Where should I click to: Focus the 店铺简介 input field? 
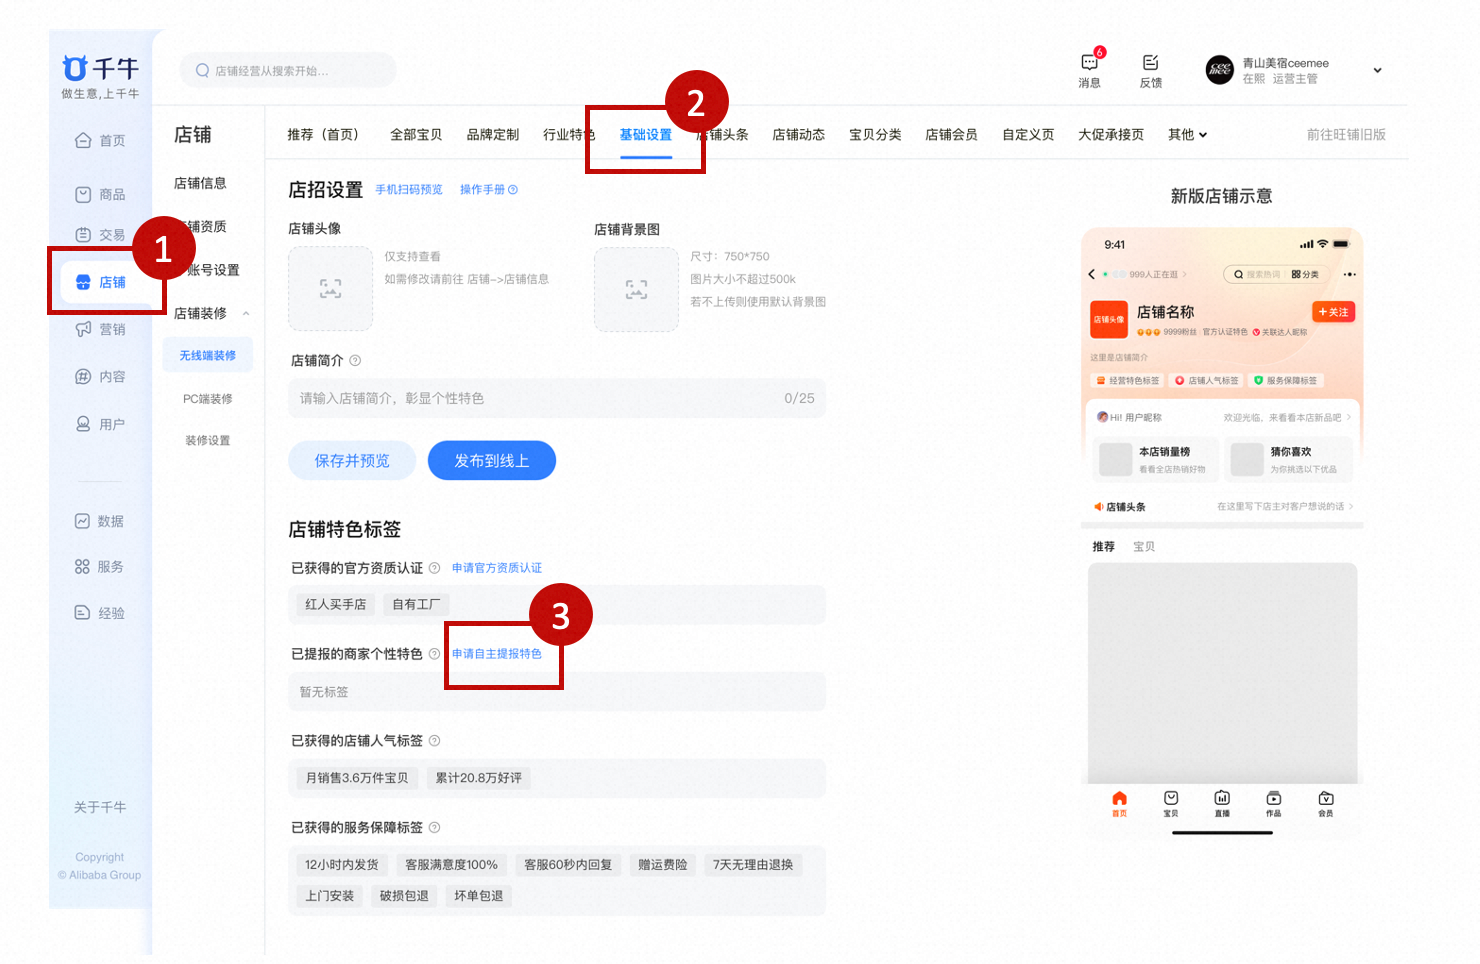pos(557,399)
